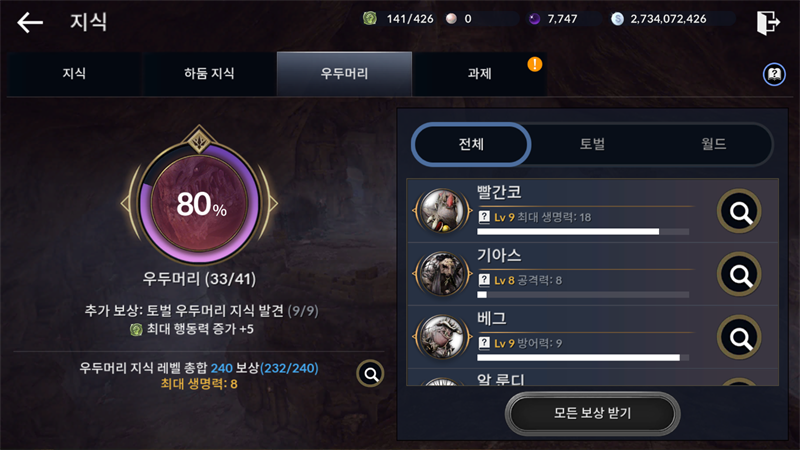Go back using the arrow icon

point(30,22)
